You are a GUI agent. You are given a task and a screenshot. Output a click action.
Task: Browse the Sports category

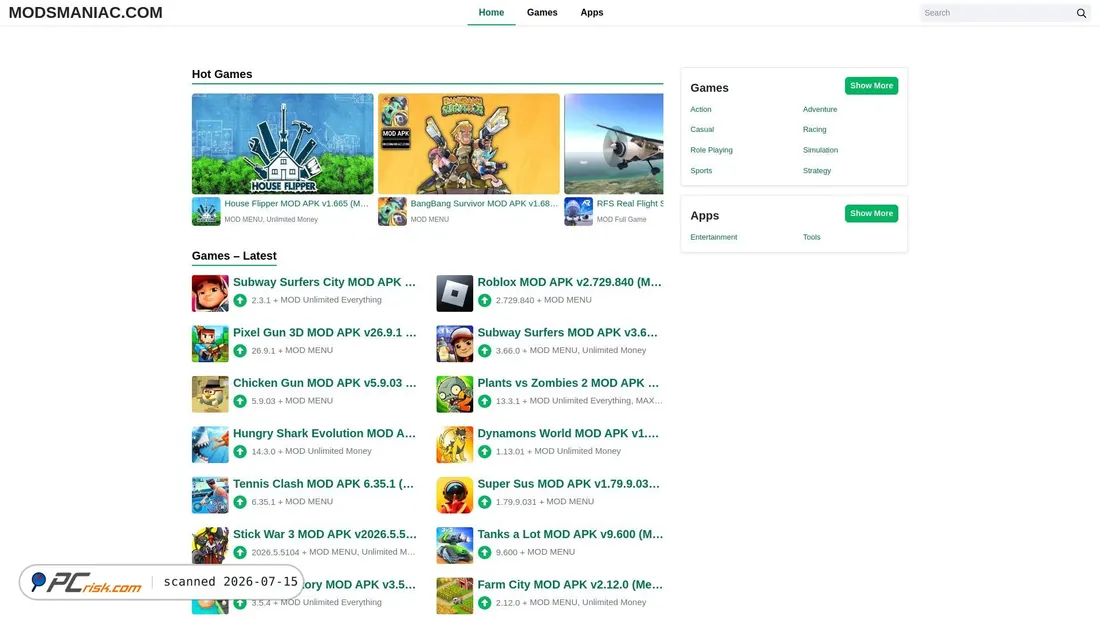(701, 171)
